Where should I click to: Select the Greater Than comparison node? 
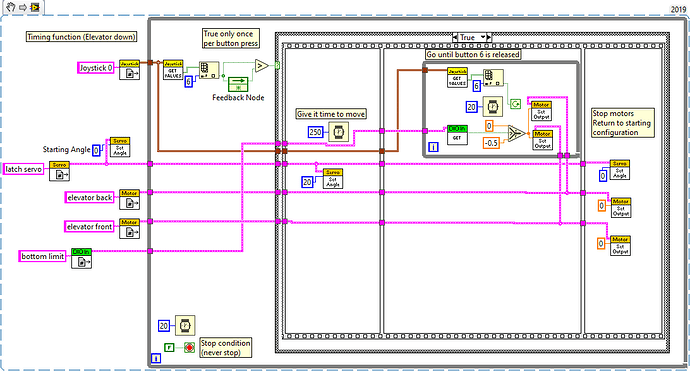(x=261, y=66)
